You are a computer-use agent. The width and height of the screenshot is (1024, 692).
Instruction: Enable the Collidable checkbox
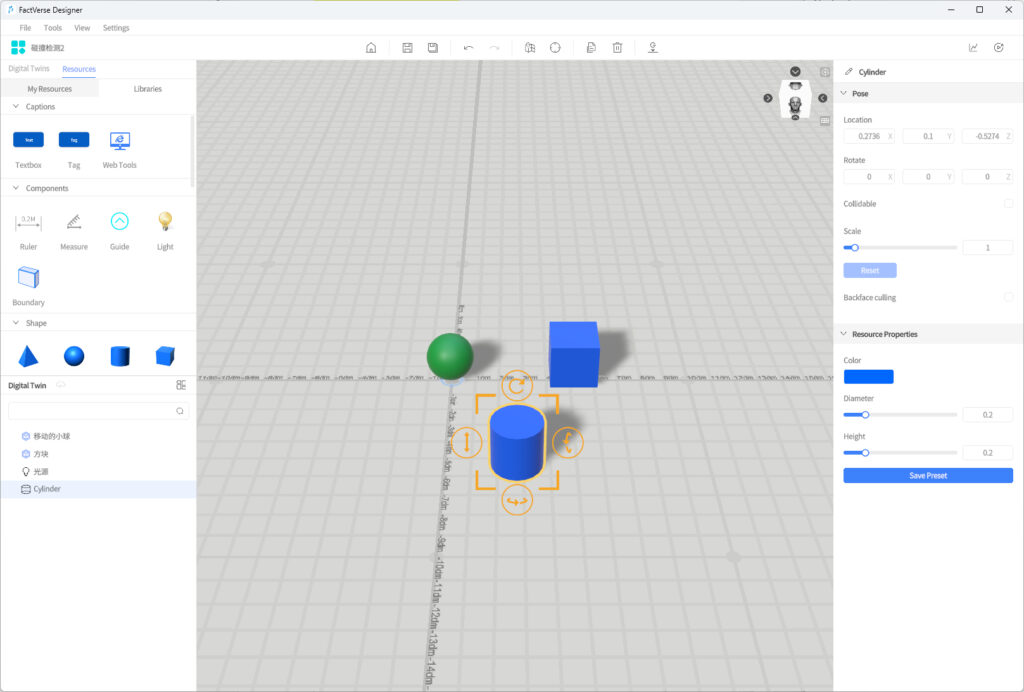[1008, 204]
